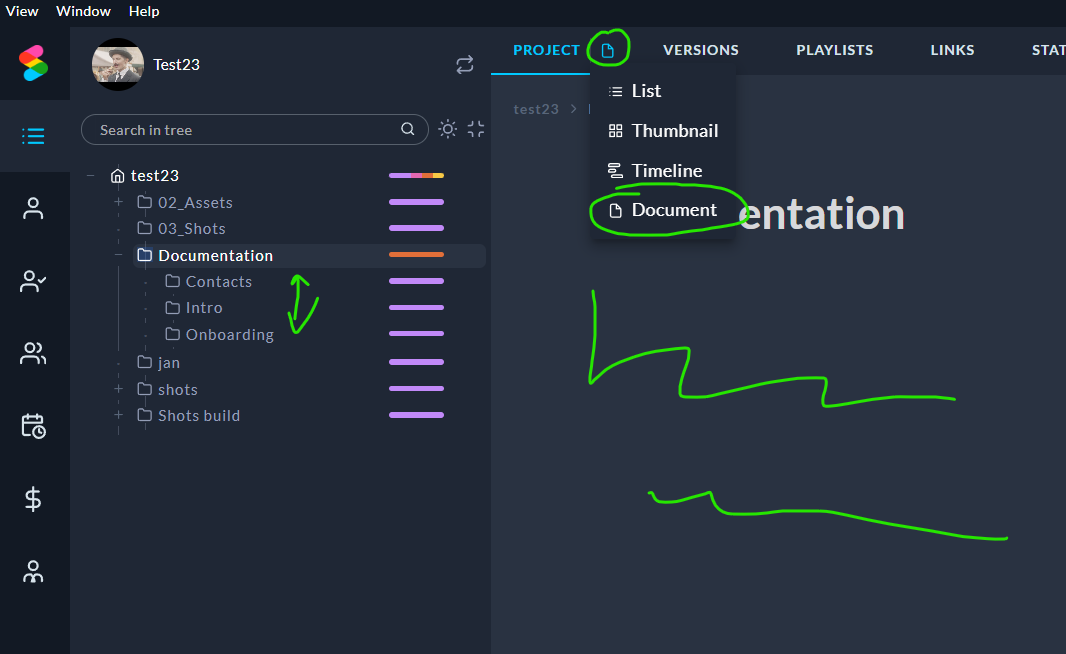Click the ftrack logo icon
The width and height of the screenshot is (1066, 654).
pos(33,63)
